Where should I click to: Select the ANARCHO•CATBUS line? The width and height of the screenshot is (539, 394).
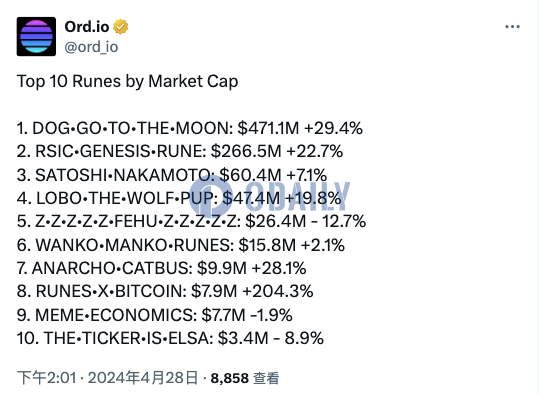162,269
